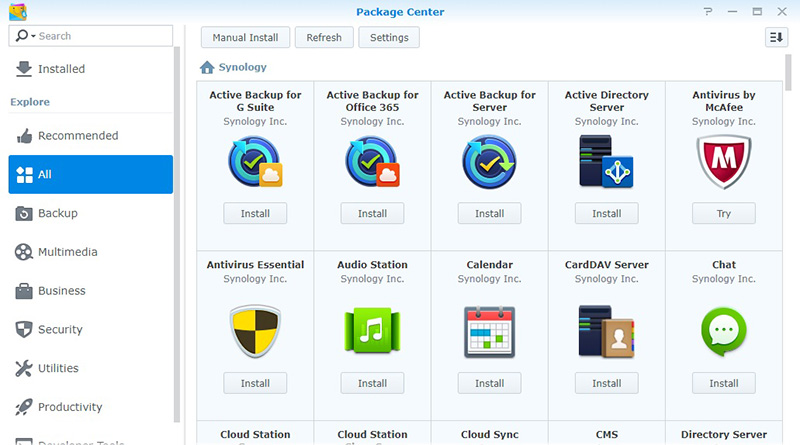Open the Settings button in toolbar
This screenshot has height=445, width=800.
point(389,37)
